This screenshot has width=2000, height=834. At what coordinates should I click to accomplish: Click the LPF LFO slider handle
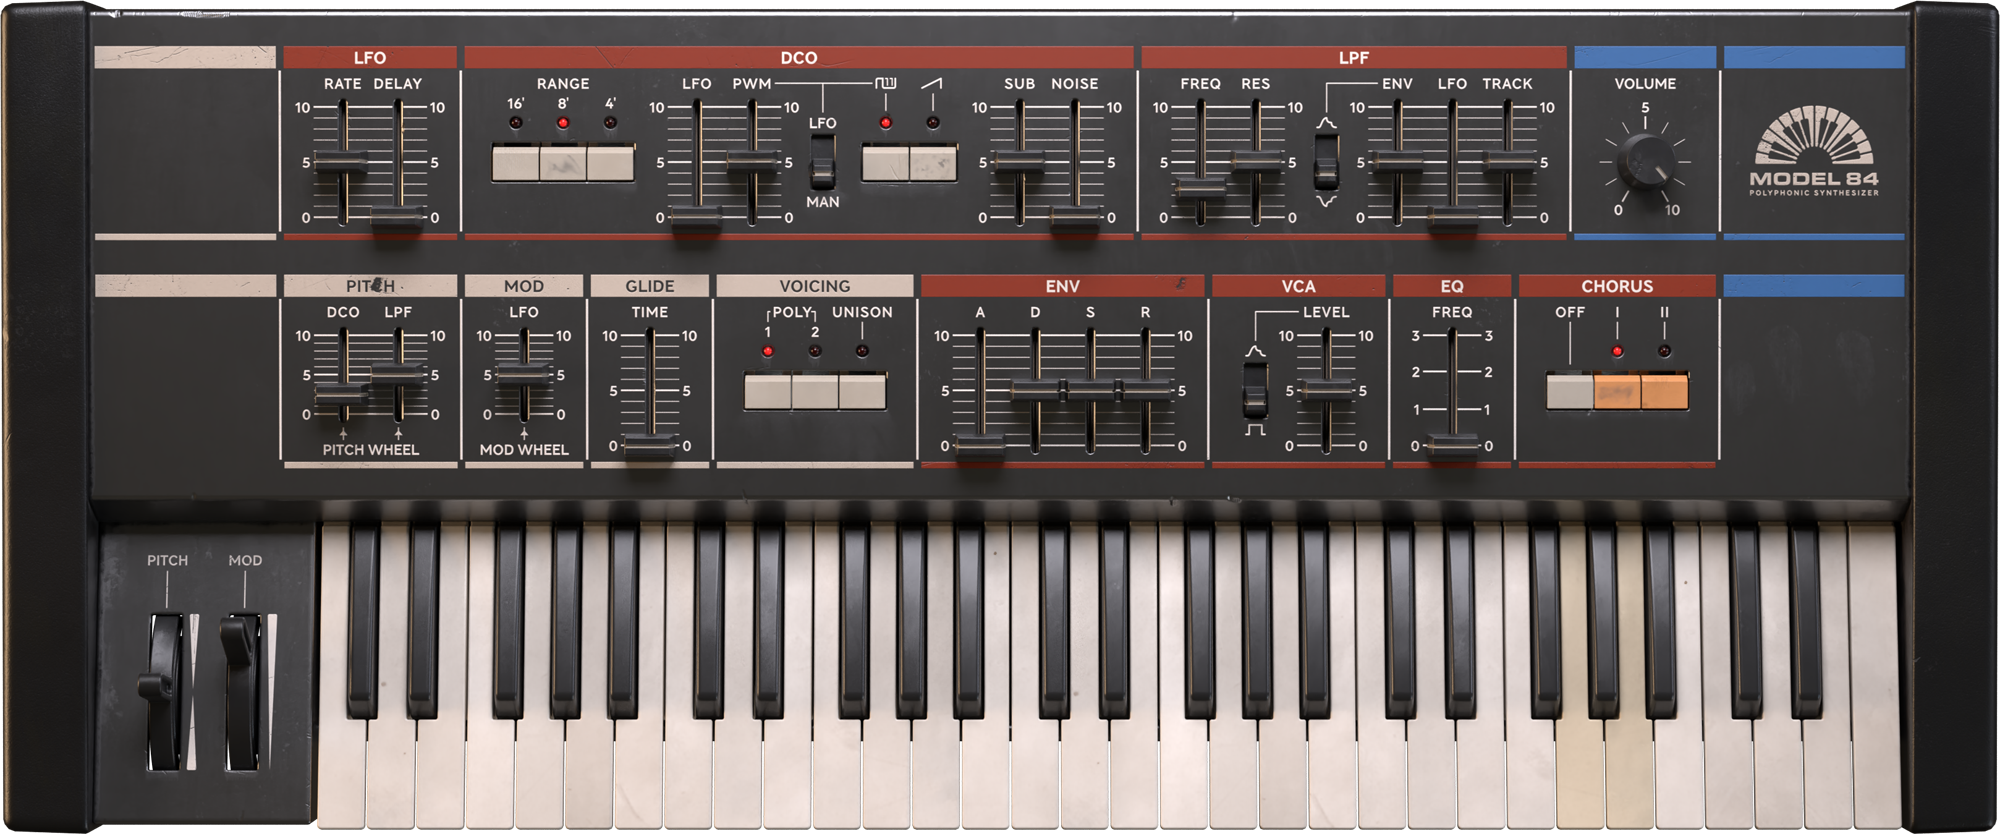1452,218
